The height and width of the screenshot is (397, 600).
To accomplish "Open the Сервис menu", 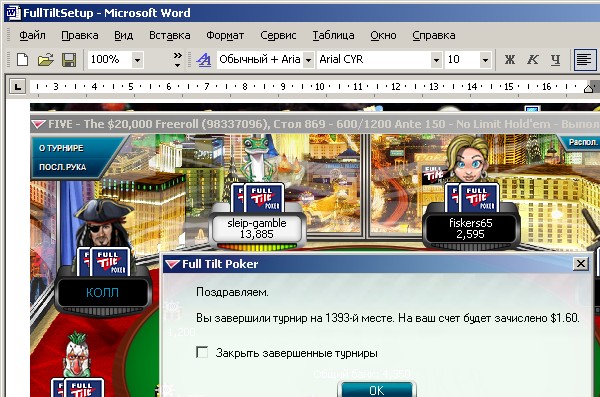I will pyautogui.click(x=278, y=35).
